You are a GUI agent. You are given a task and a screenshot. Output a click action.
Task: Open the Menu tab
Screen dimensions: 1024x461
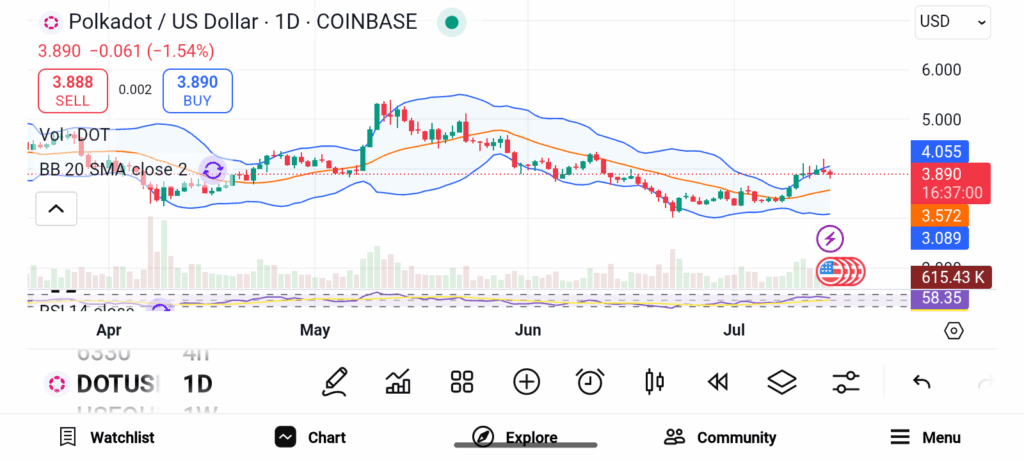[925, 437]
